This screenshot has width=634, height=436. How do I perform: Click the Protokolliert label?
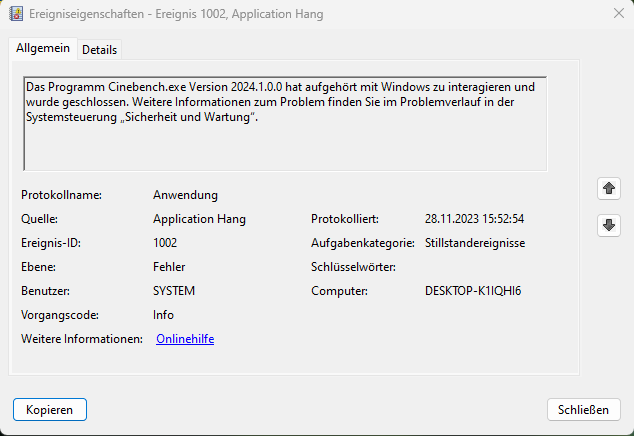(x=345, y=219)
